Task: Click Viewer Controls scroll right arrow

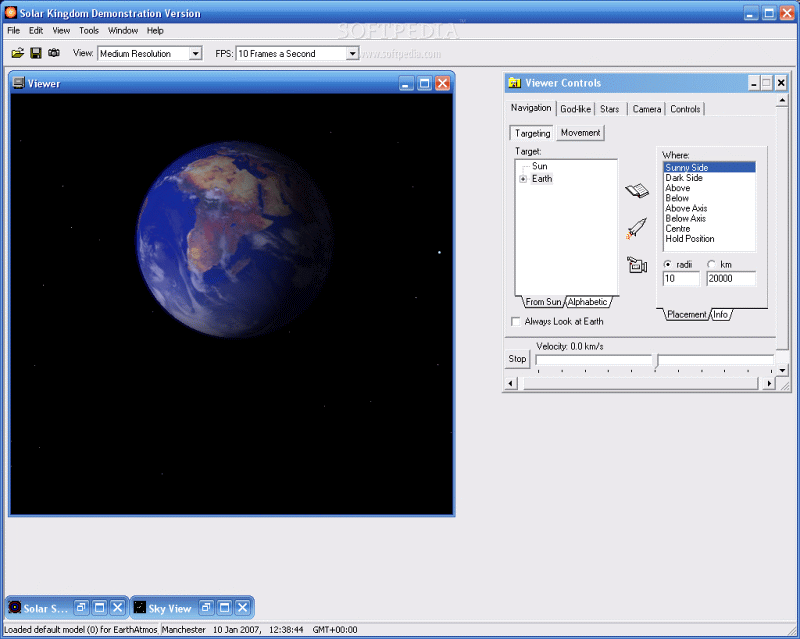Action: [x=769, y=383]
